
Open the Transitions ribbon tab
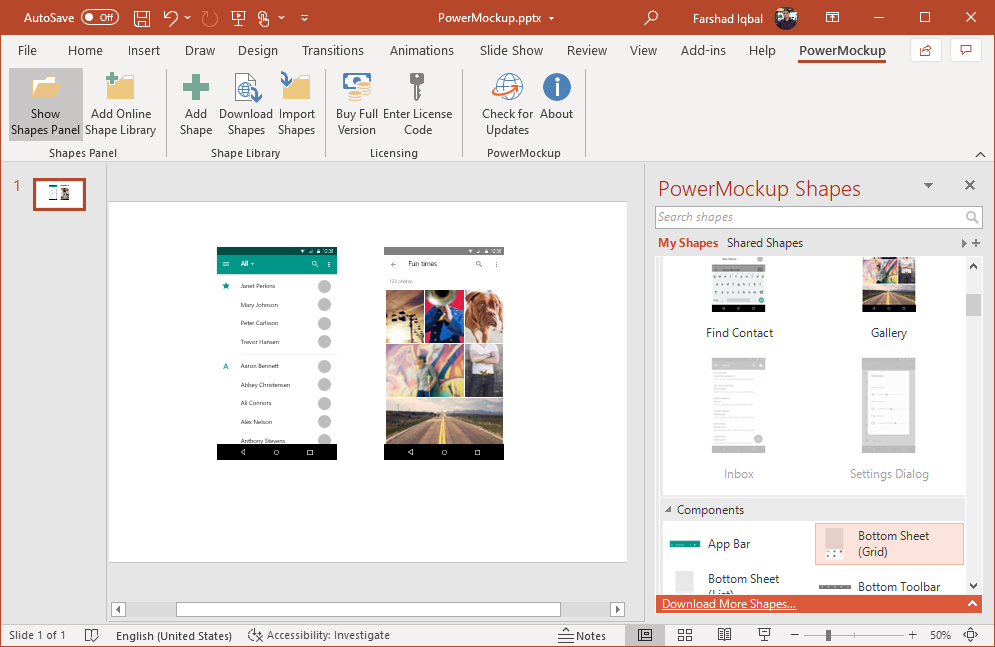click(x=332, y=51)
